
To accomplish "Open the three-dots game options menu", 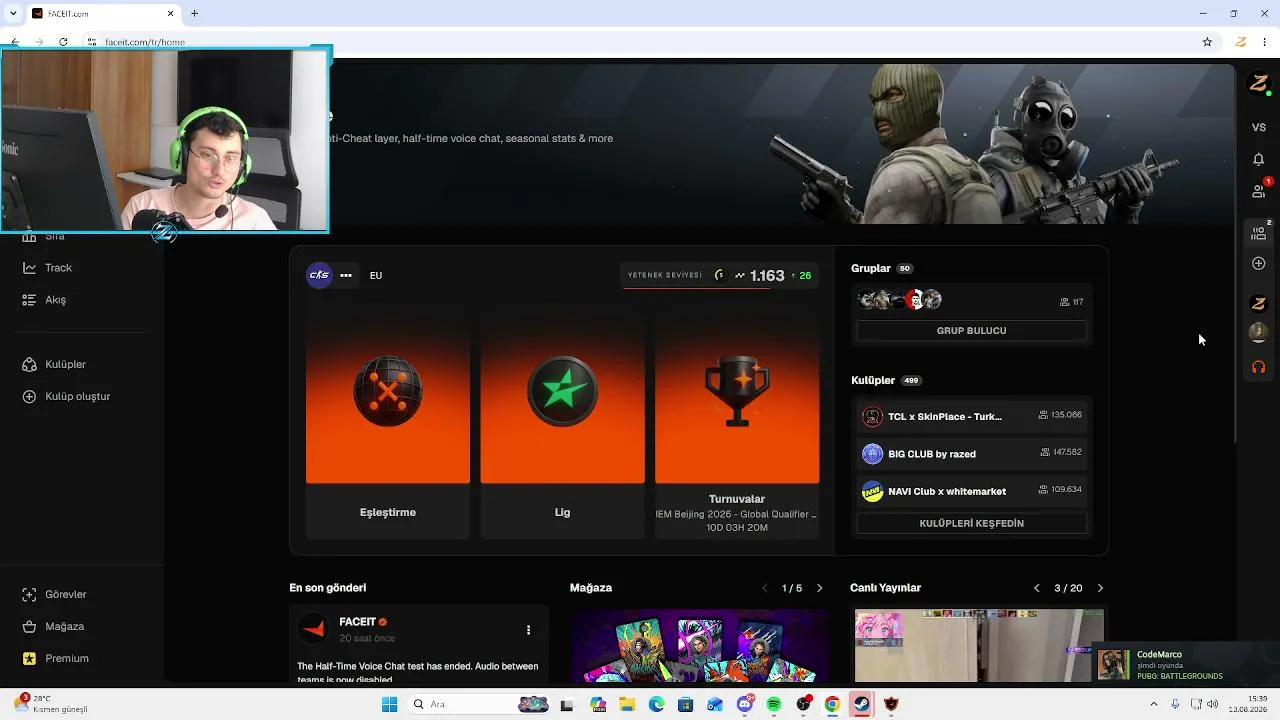I will (346, 275).
